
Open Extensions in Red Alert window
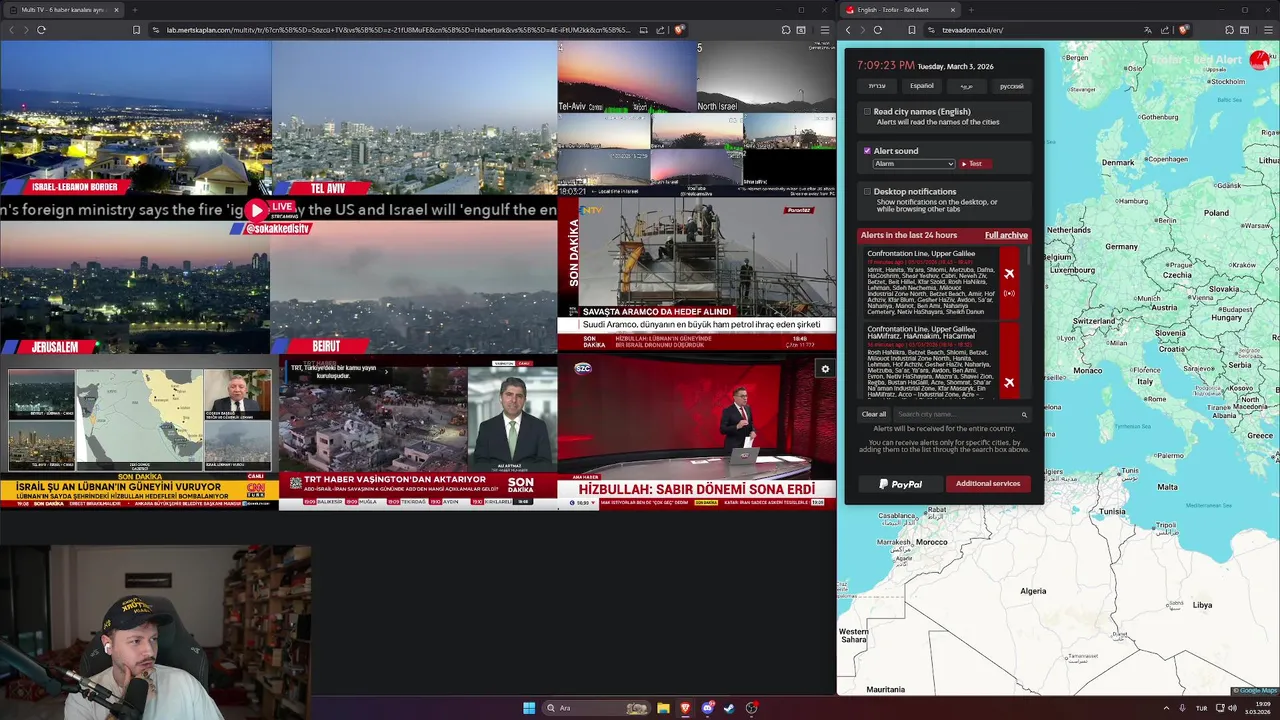click(1229, 30)
